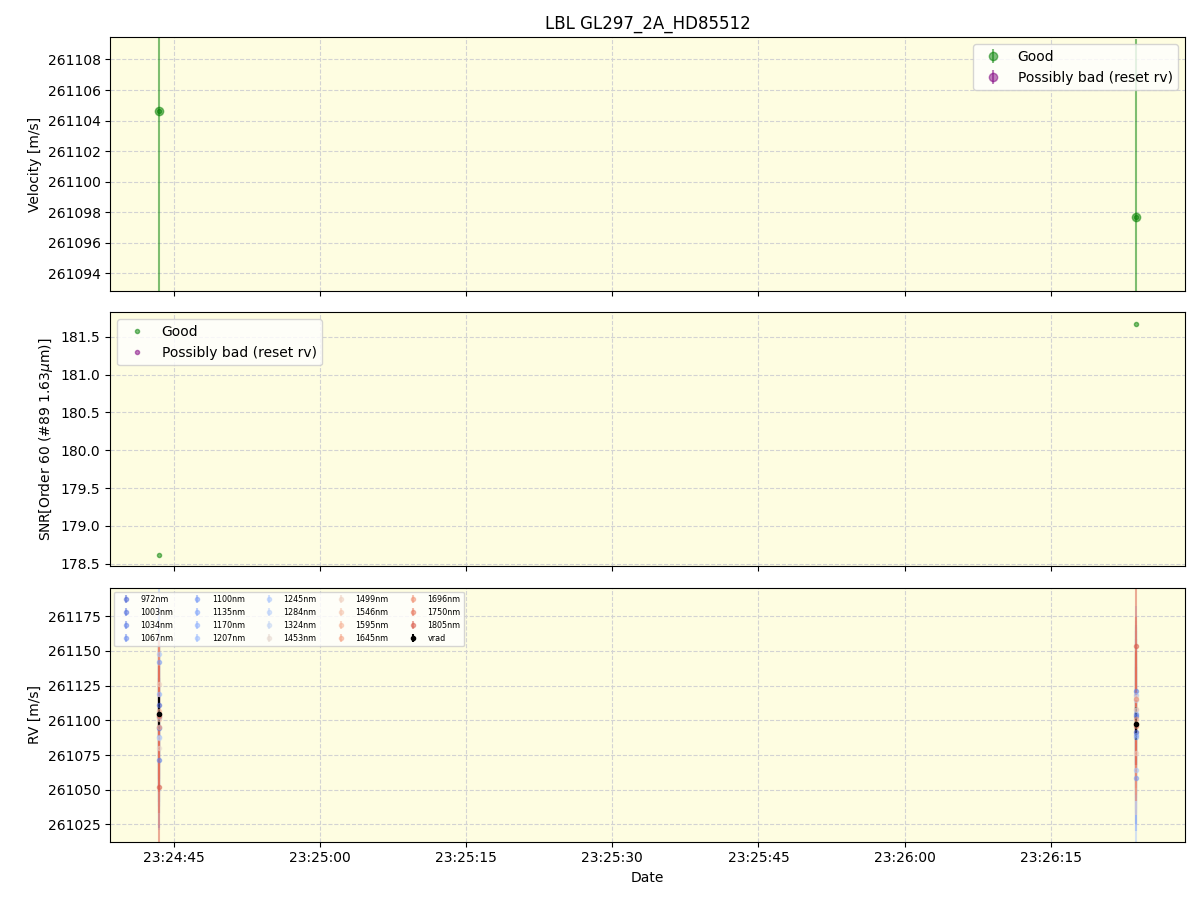
Task: Click the 23:26:15 date tick label
Action: pyautogui.click(x=1051, y=857)
